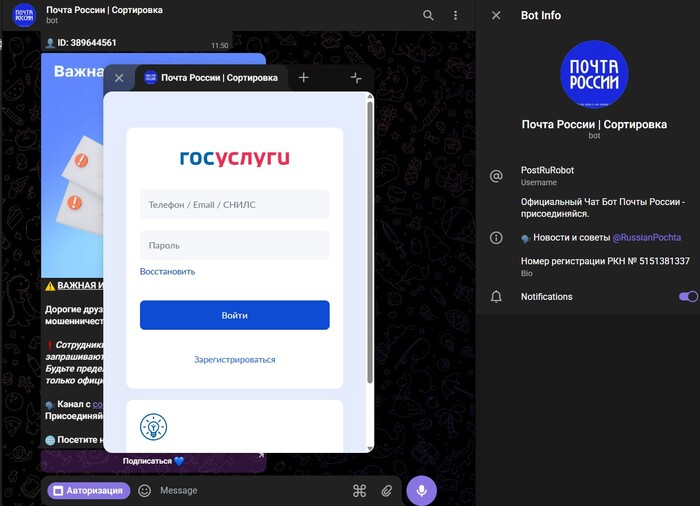
Task: Click the Телефон / Email / СНИЛС field
Action: pos(234,205)
